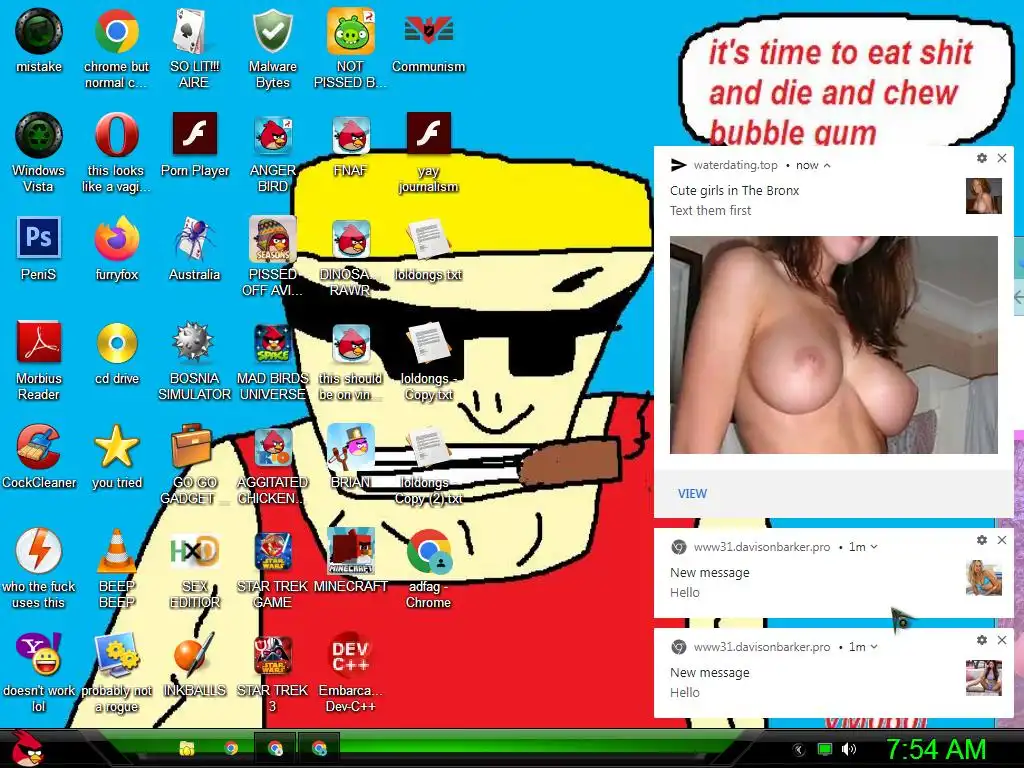1024x768 pixels.
Task: Open the 'BRIAN' slingshot bird icon
Action: point(350,456)
